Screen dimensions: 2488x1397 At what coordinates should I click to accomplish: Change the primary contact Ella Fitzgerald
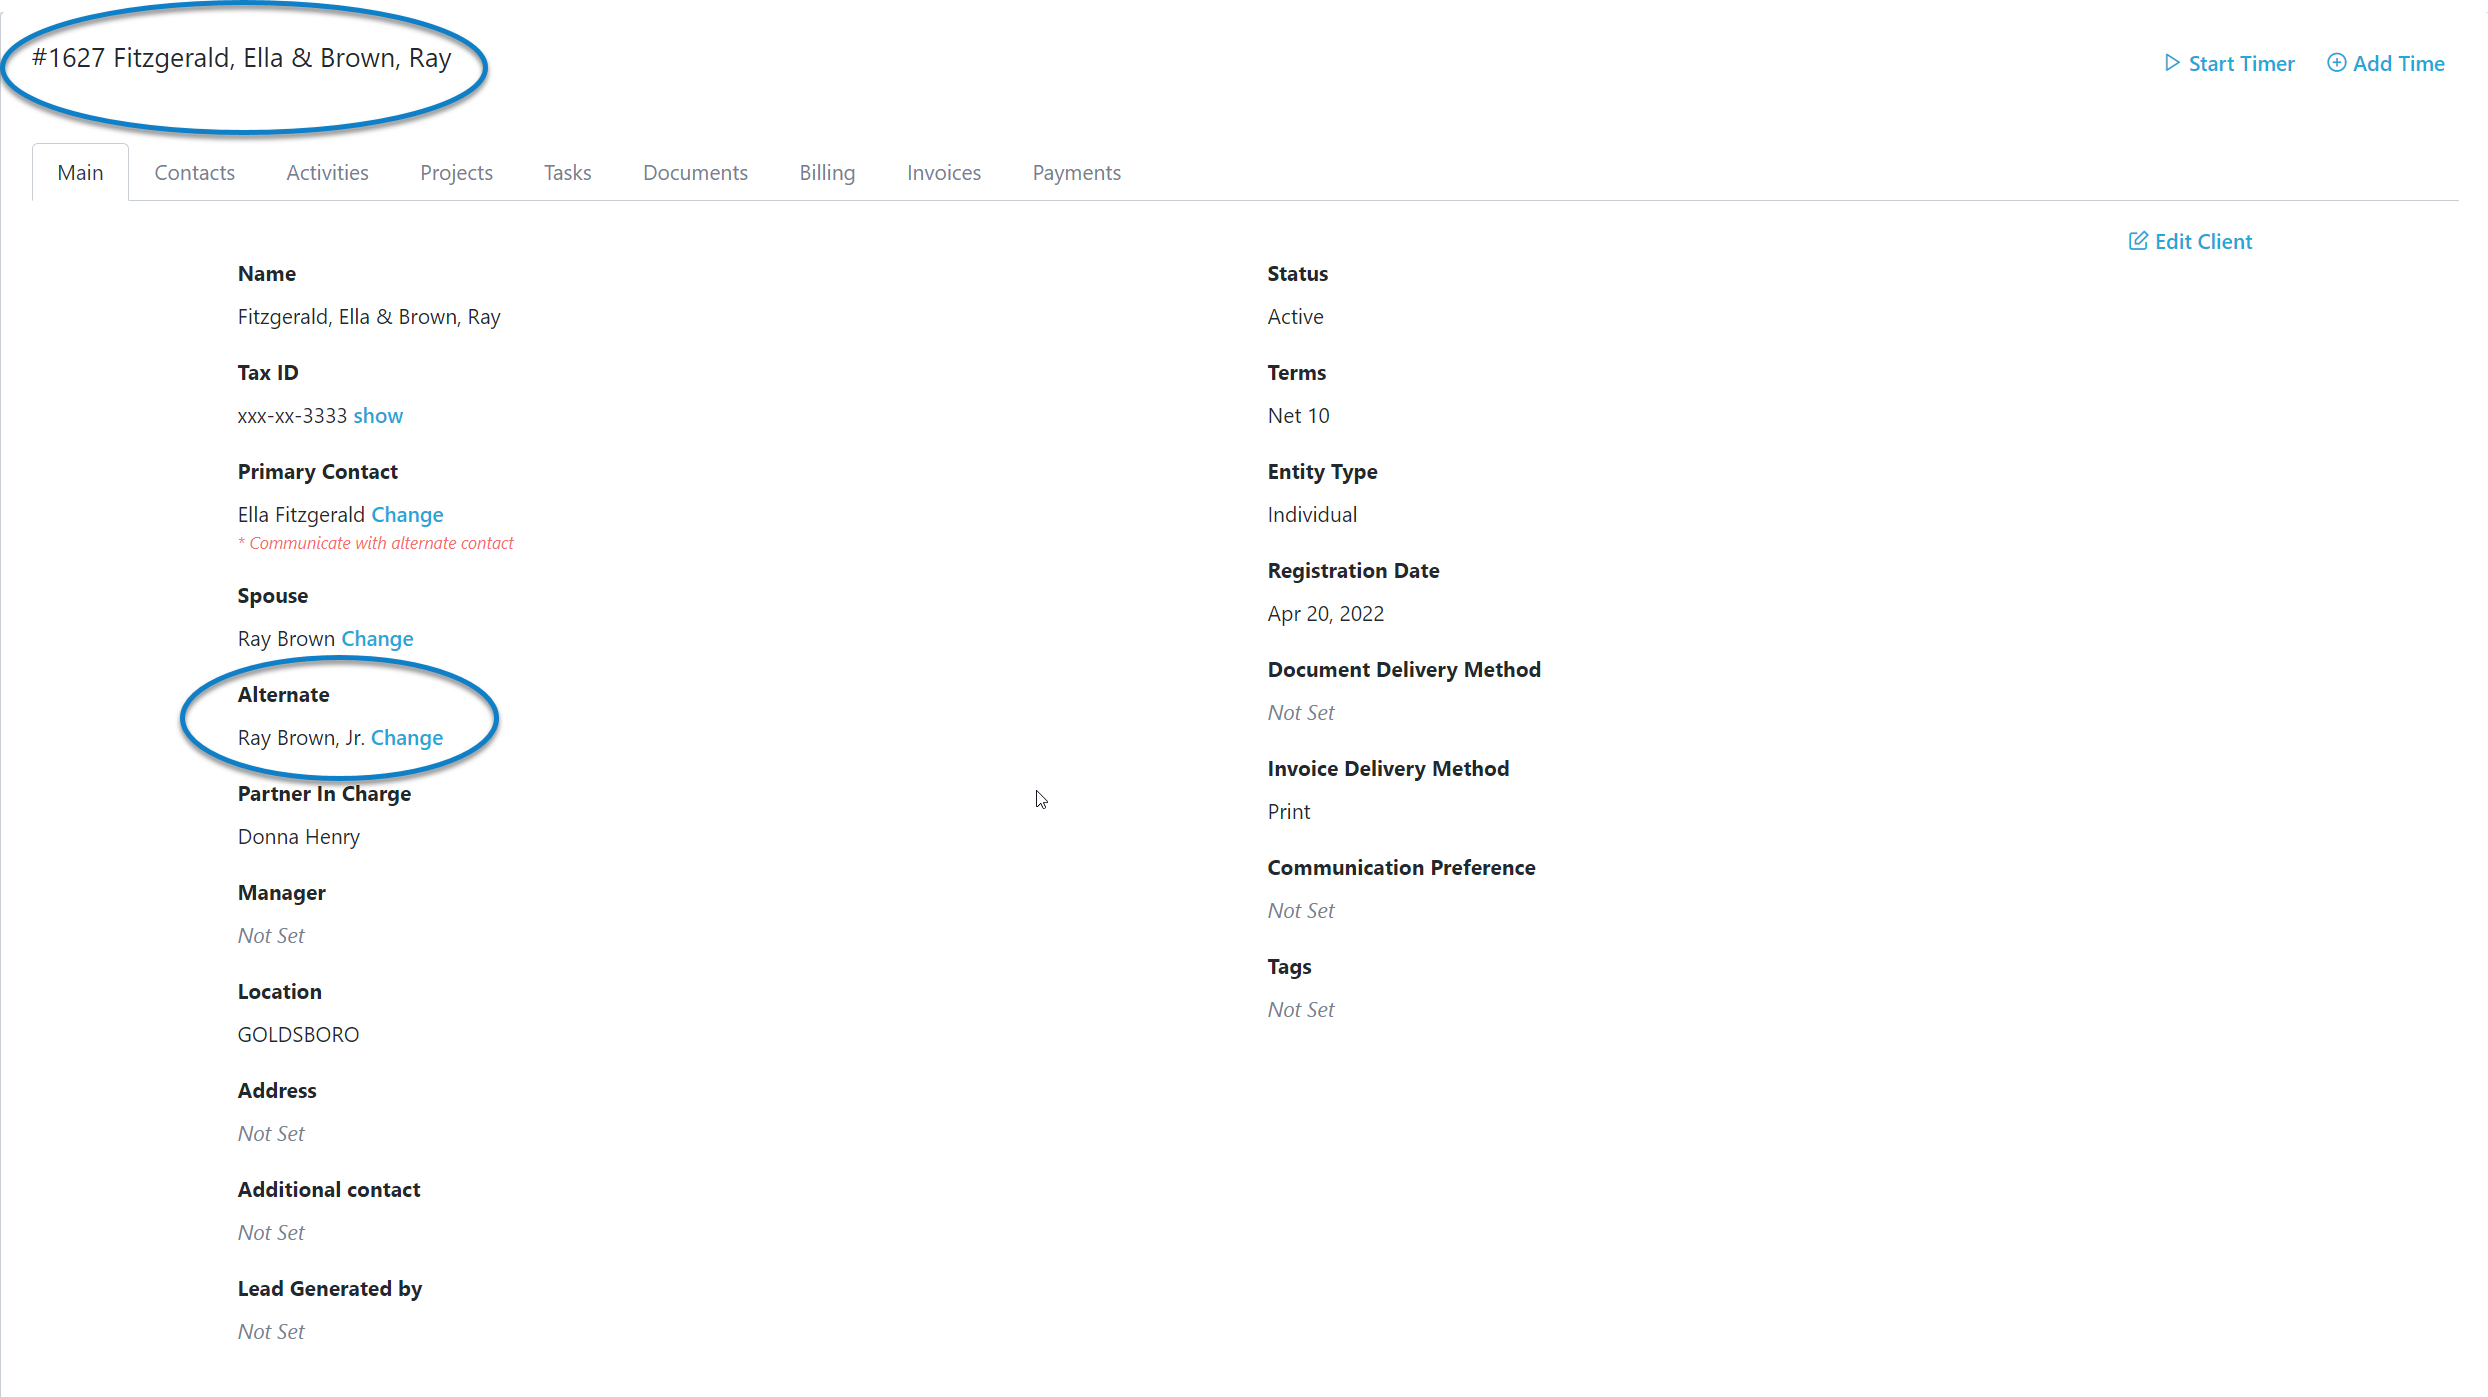(407, 514)
